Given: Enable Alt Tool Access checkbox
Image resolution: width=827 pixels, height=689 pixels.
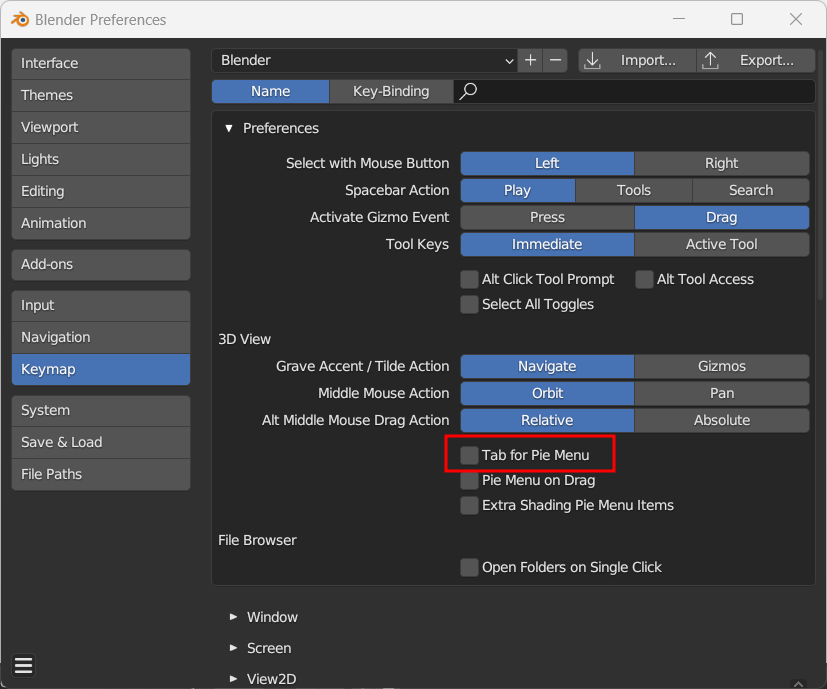Looking at the screenshot, I should (644, 279).
